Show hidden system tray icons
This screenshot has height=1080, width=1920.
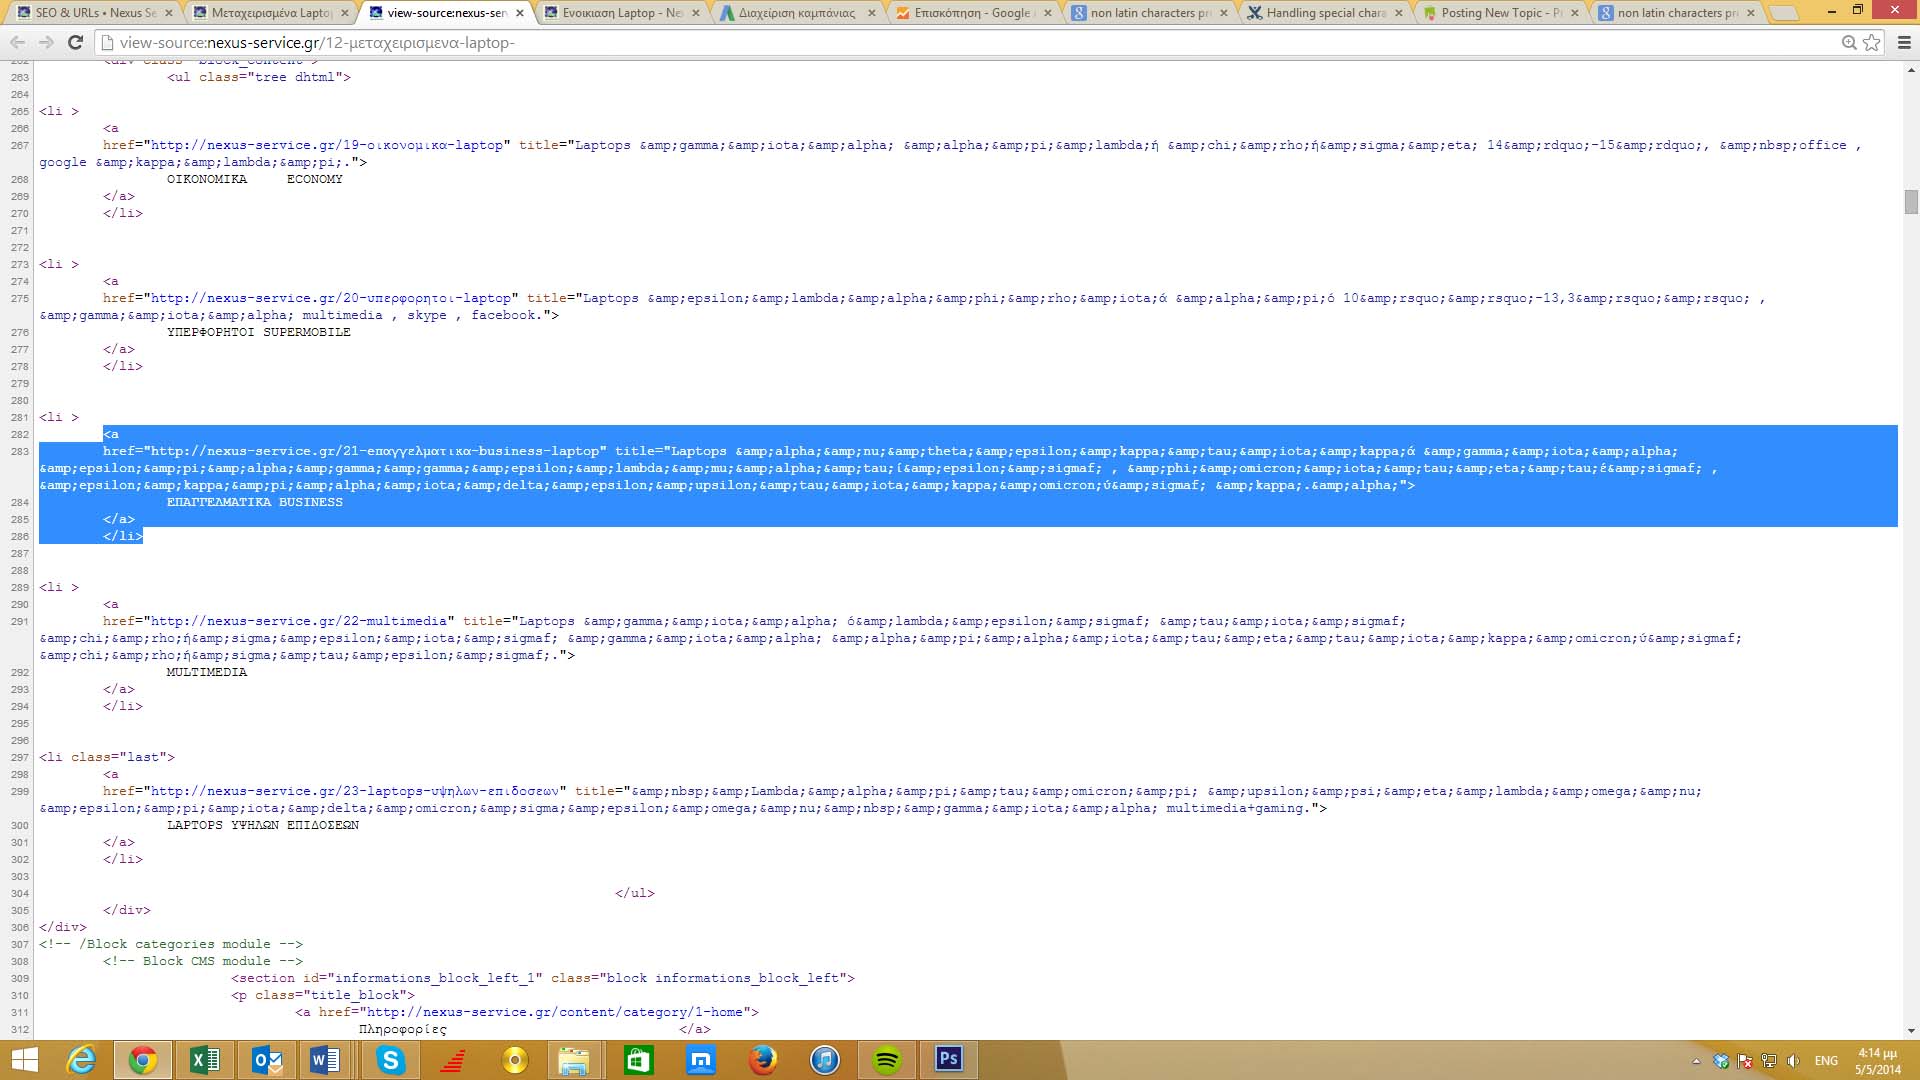click(1696, 1061)
